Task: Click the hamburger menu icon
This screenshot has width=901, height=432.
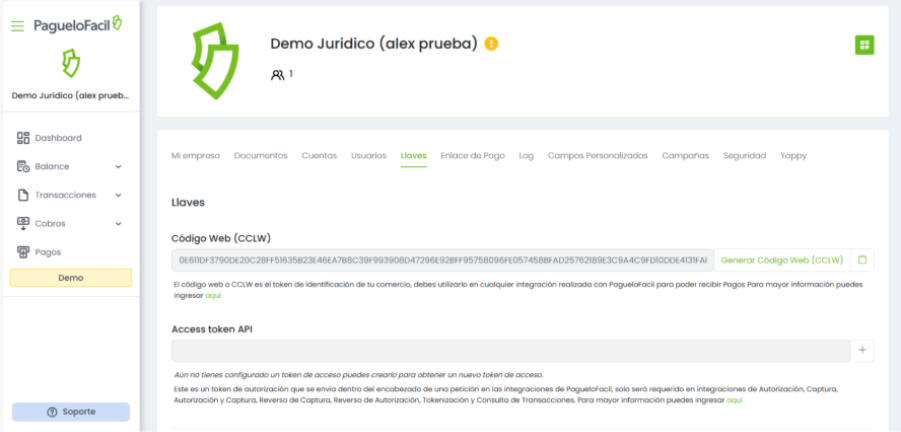Action: click(x=17, y=25)
